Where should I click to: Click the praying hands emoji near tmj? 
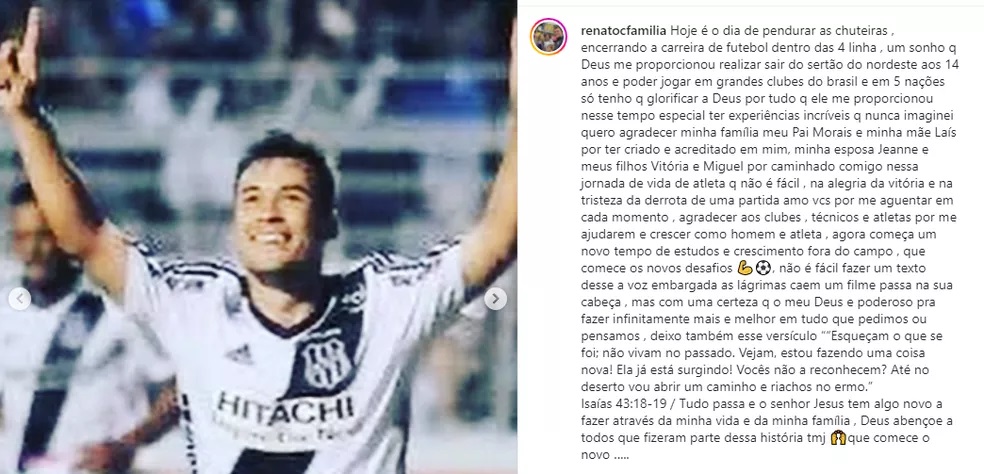[x=837, y=438]
